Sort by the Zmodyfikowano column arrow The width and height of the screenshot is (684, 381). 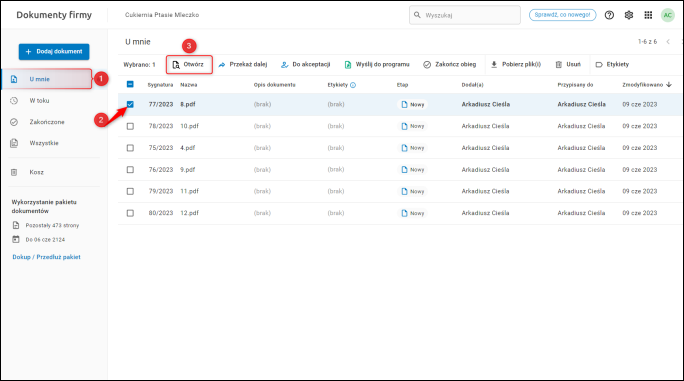click(669, 85)
